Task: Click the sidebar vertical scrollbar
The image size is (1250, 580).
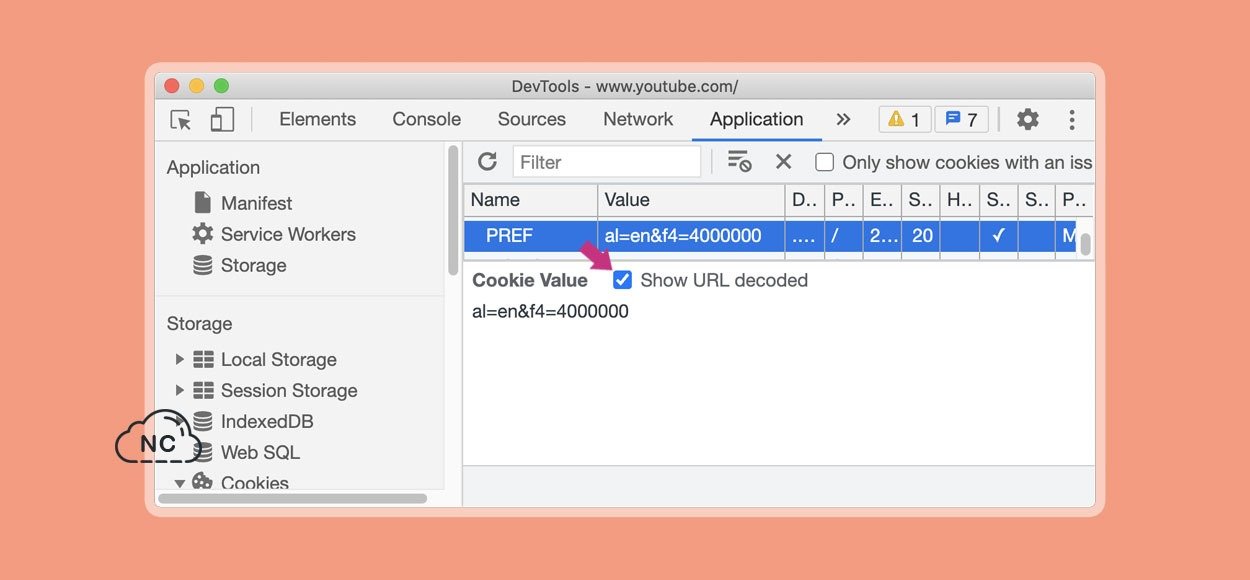Action: tap(453, 210)
